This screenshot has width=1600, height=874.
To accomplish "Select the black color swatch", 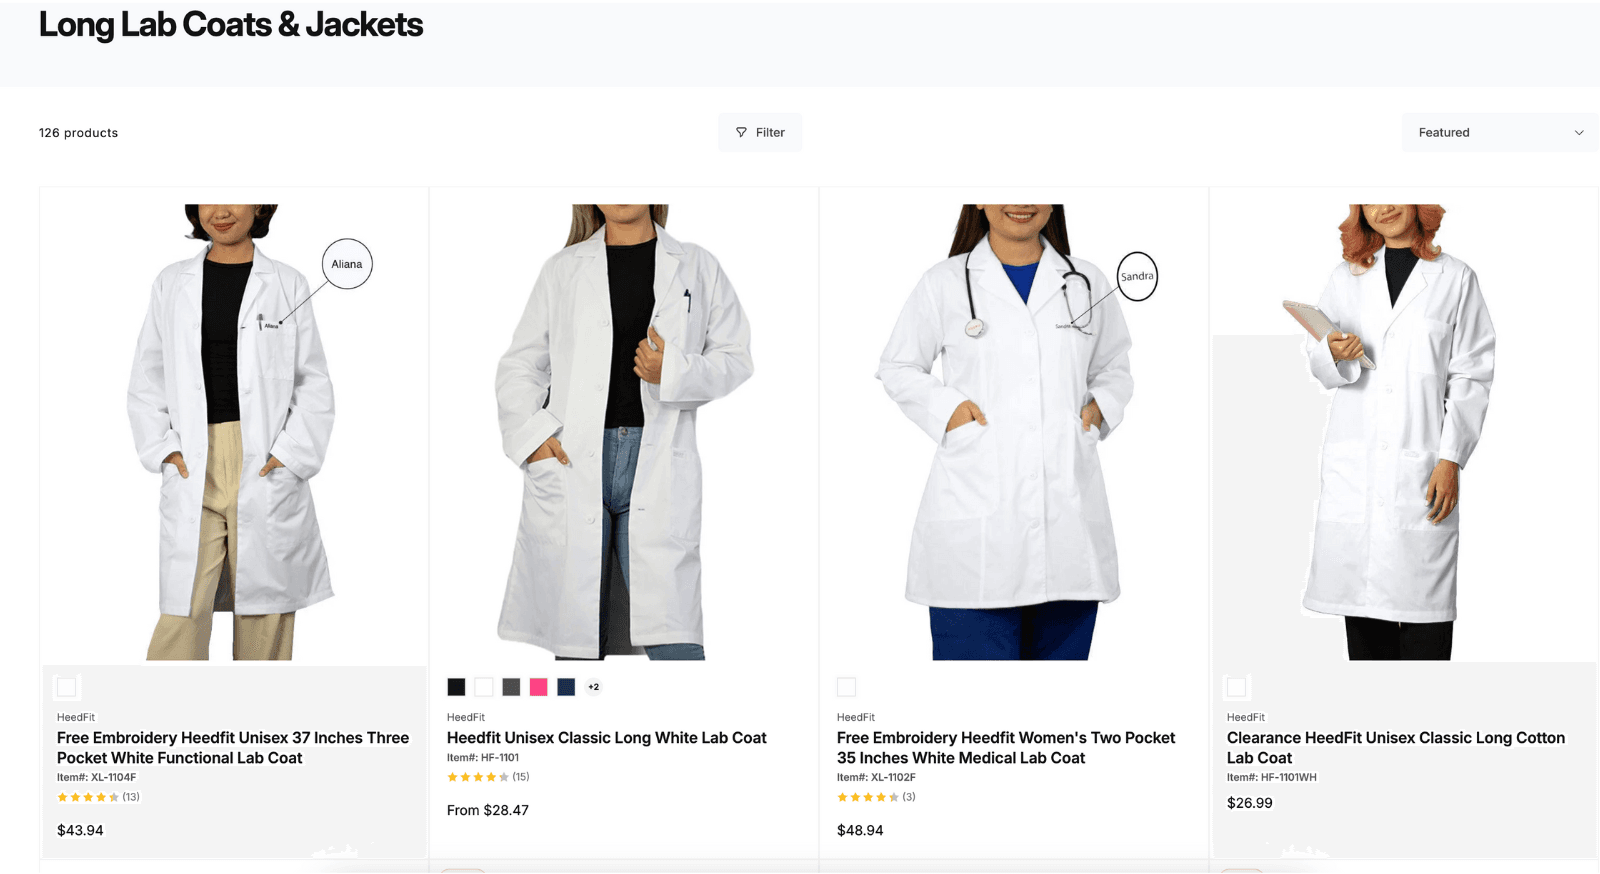I will (x=456, y=687).
